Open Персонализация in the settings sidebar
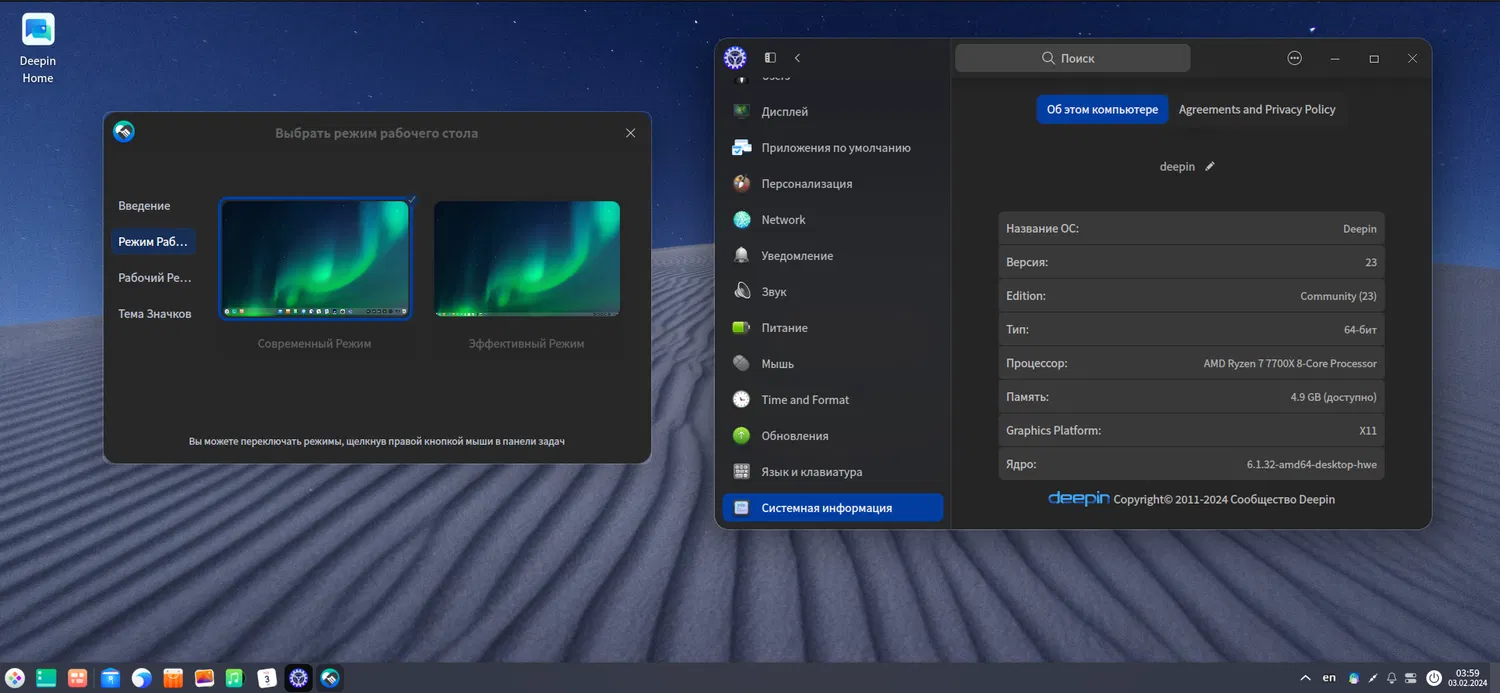1500x693 pixels. point(806,184)
